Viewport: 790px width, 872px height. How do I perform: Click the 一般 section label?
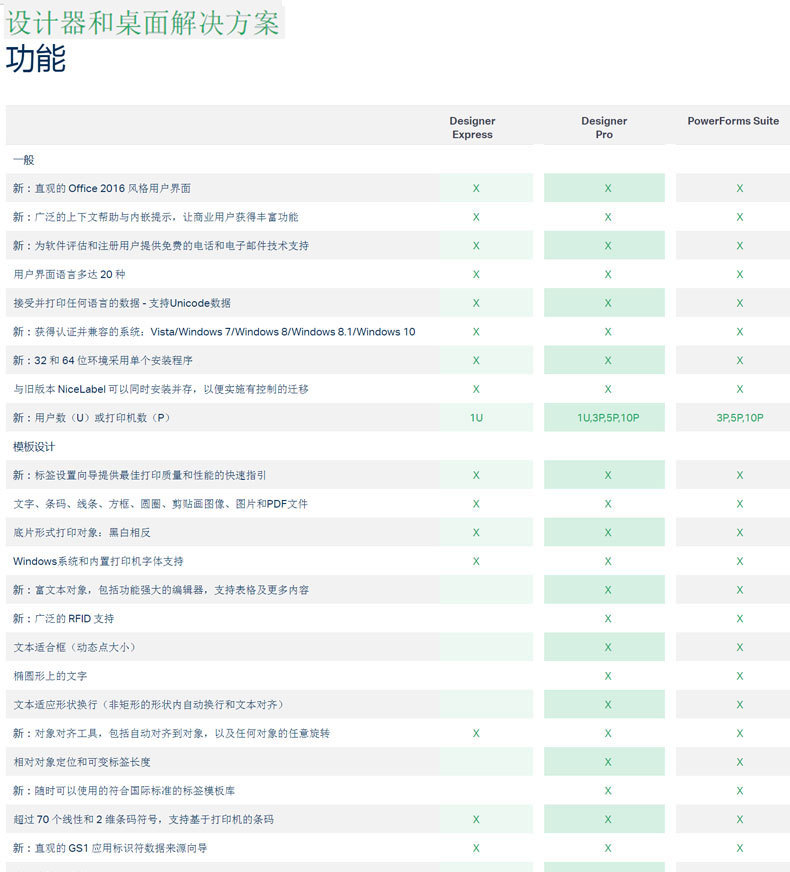point(24,160)
